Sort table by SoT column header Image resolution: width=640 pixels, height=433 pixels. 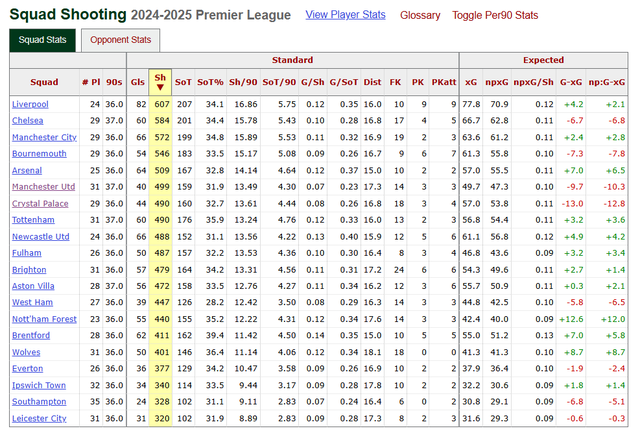[x=183, y=82]
